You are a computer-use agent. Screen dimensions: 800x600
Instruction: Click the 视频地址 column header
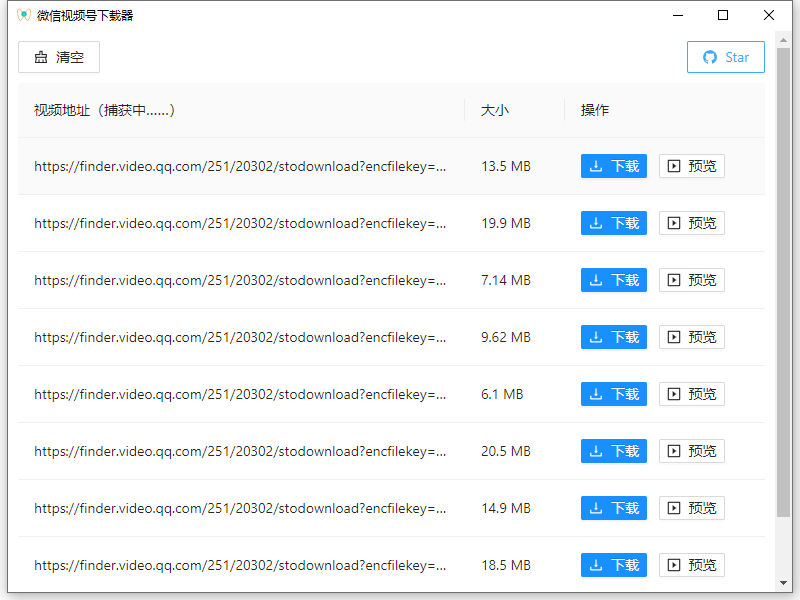(x=58, y=110)
